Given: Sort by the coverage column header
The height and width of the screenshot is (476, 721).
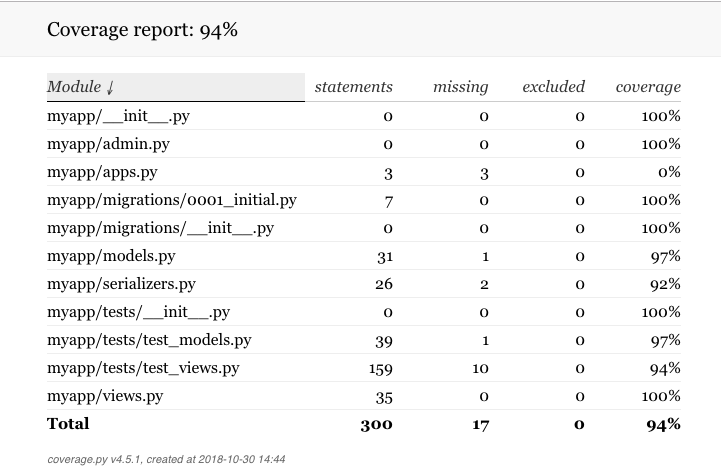Looking at the screenshot, I should pos(648,87).
